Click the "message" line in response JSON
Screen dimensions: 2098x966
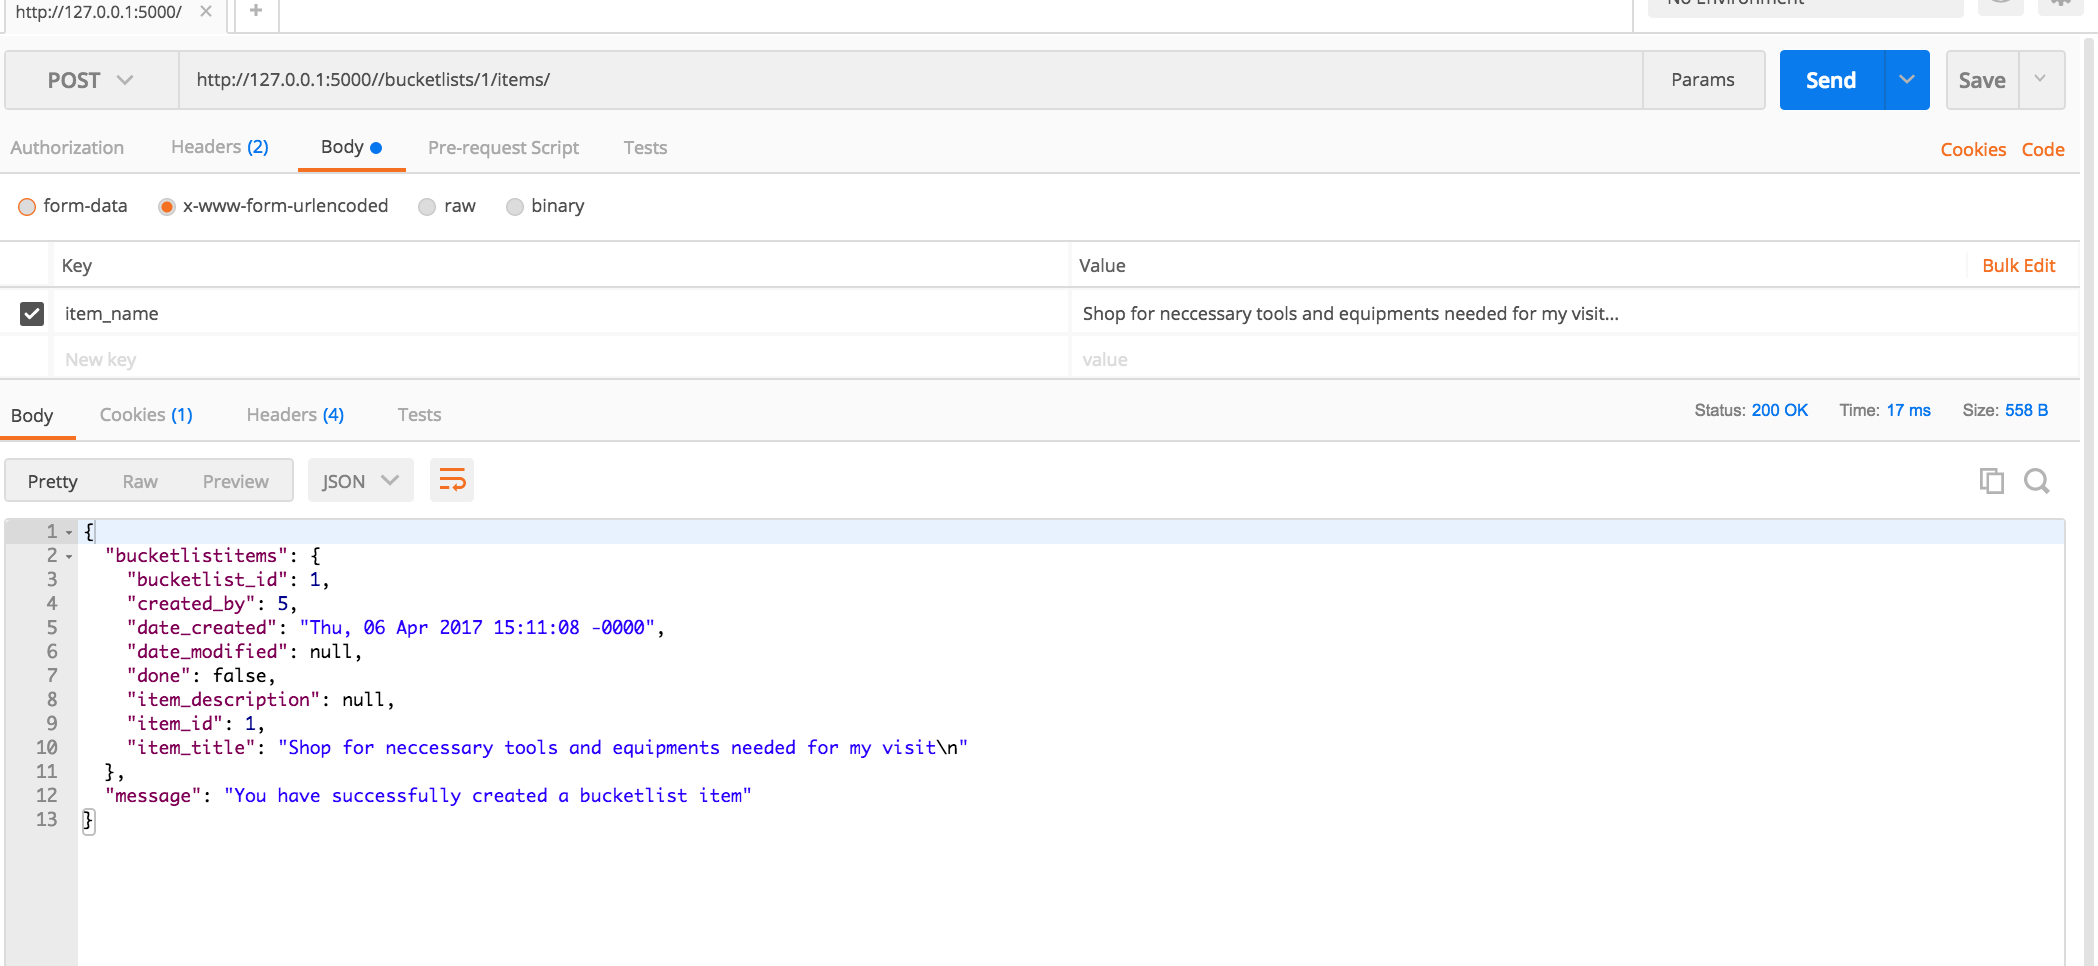[428, 796]
